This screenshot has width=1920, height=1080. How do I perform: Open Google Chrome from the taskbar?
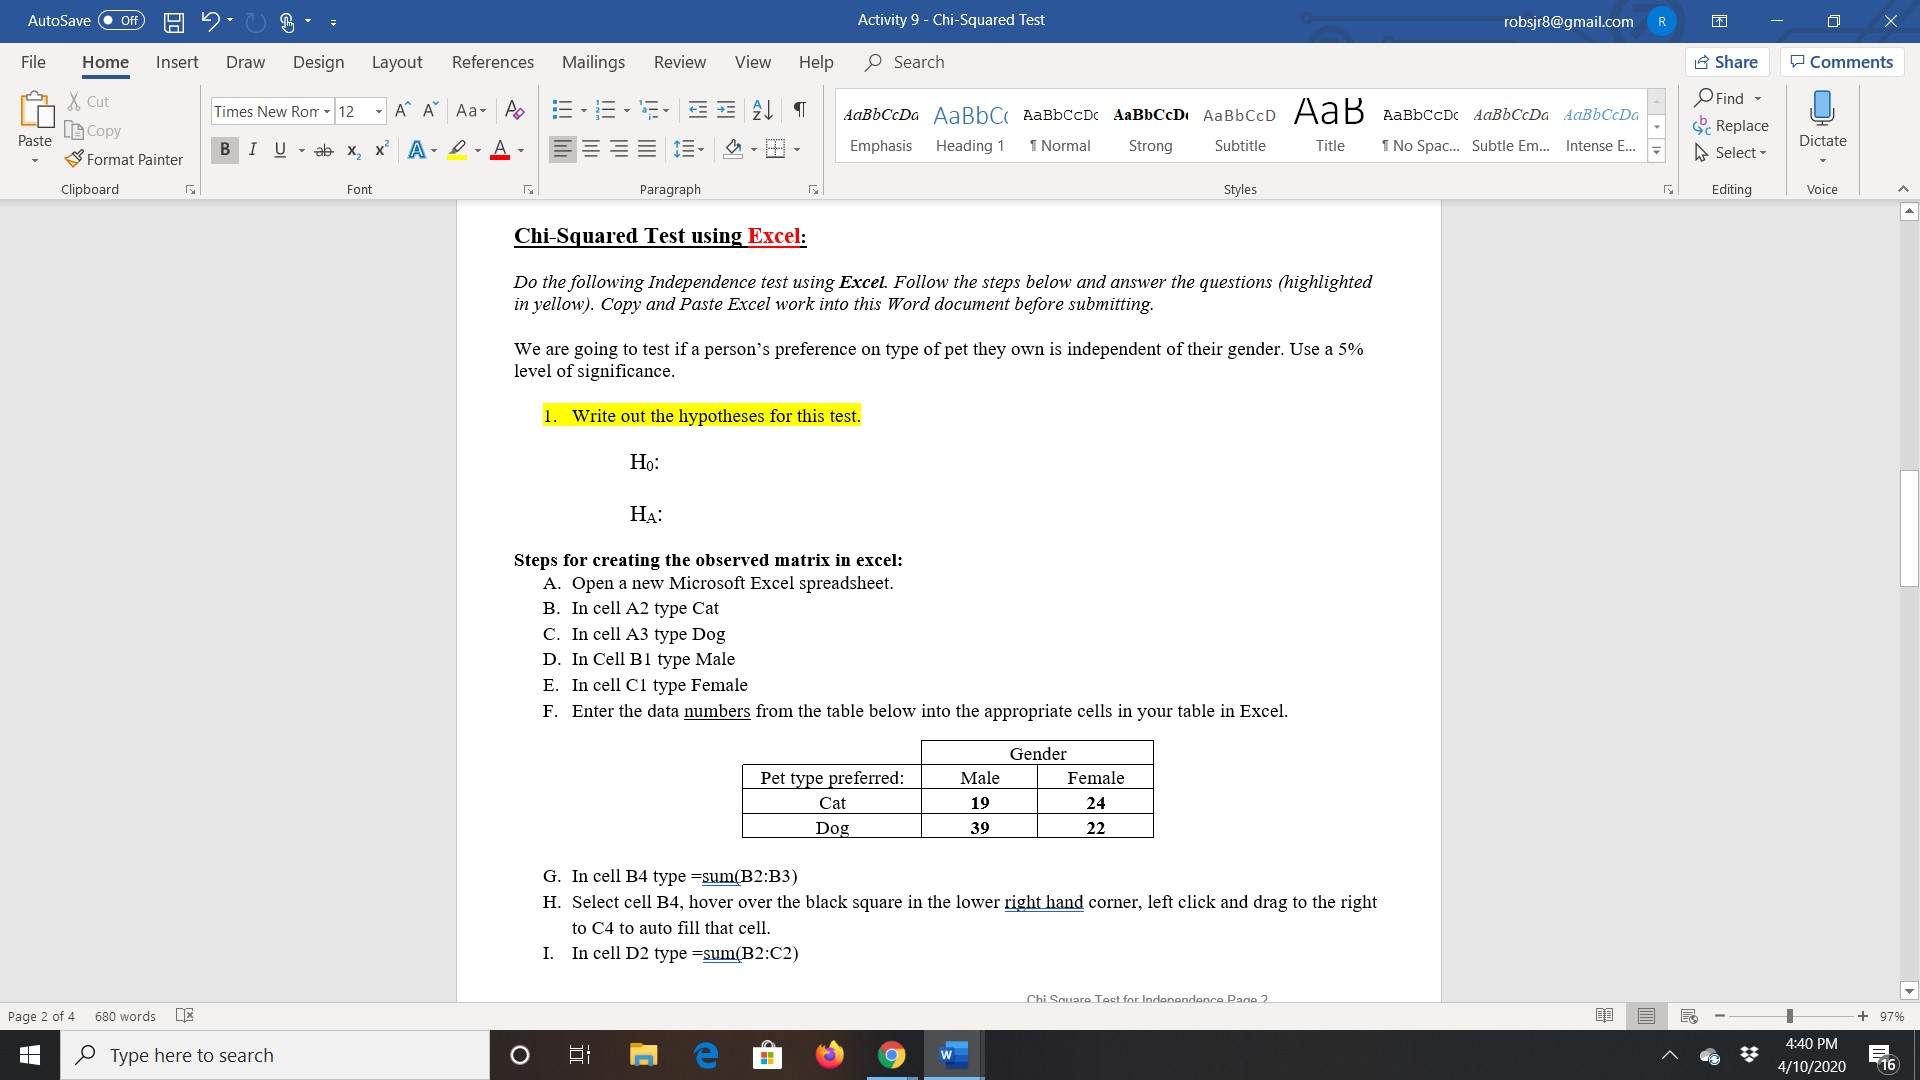point(891,1055)
